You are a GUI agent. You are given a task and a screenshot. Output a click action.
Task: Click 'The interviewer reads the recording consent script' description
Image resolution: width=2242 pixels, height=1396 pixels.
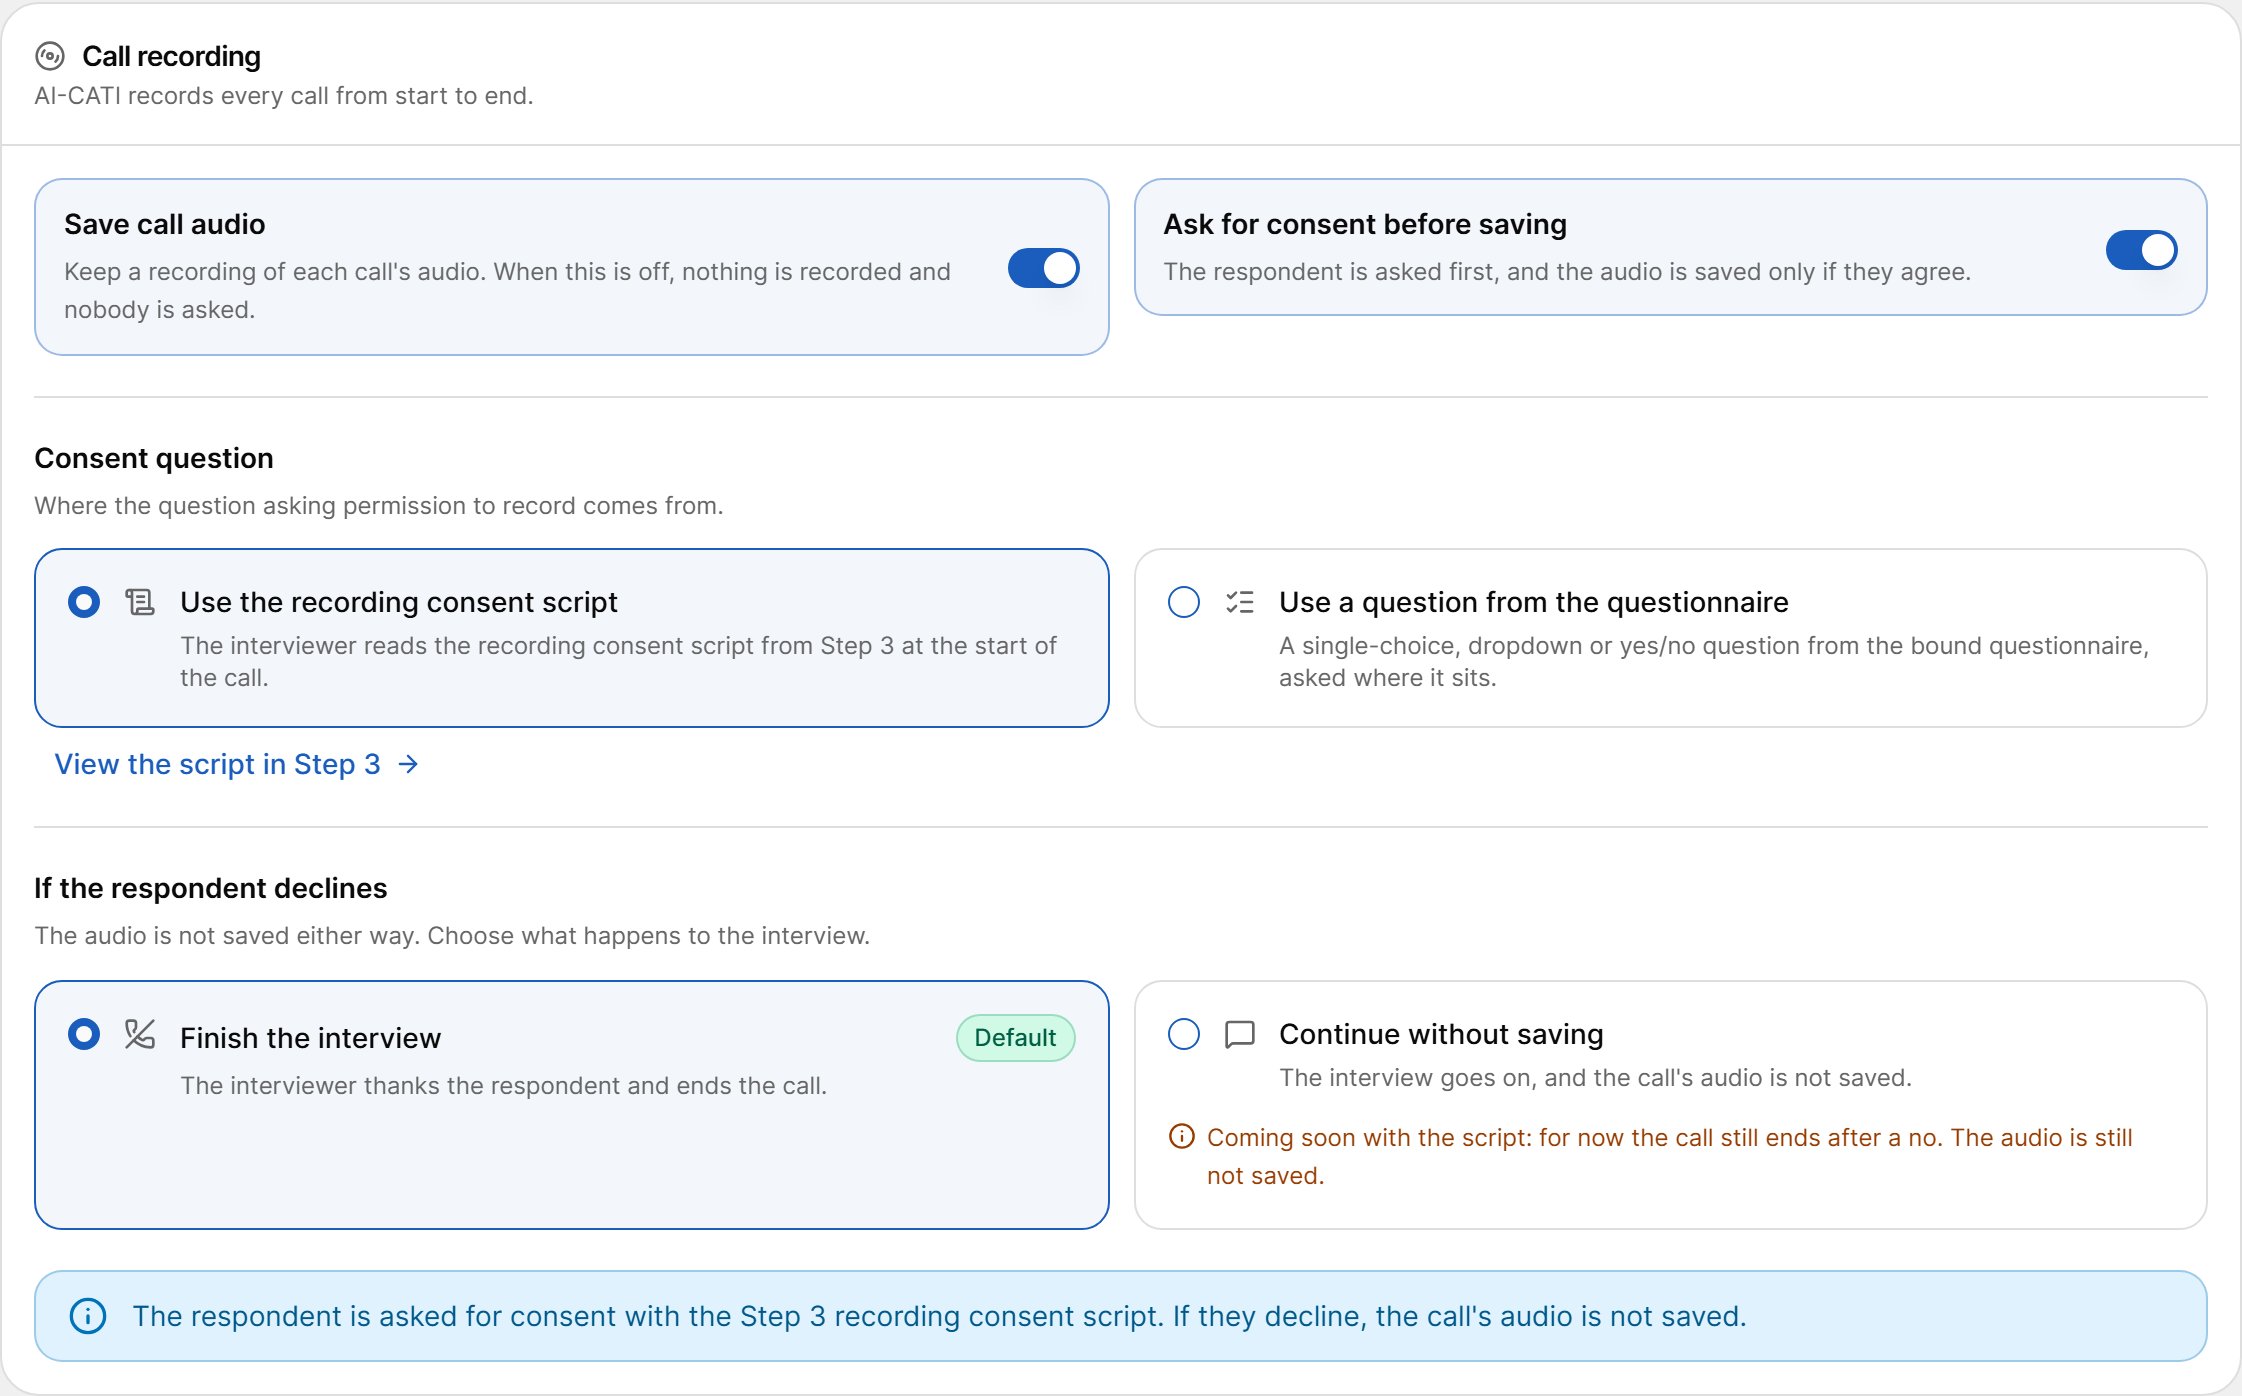[618, 662]
